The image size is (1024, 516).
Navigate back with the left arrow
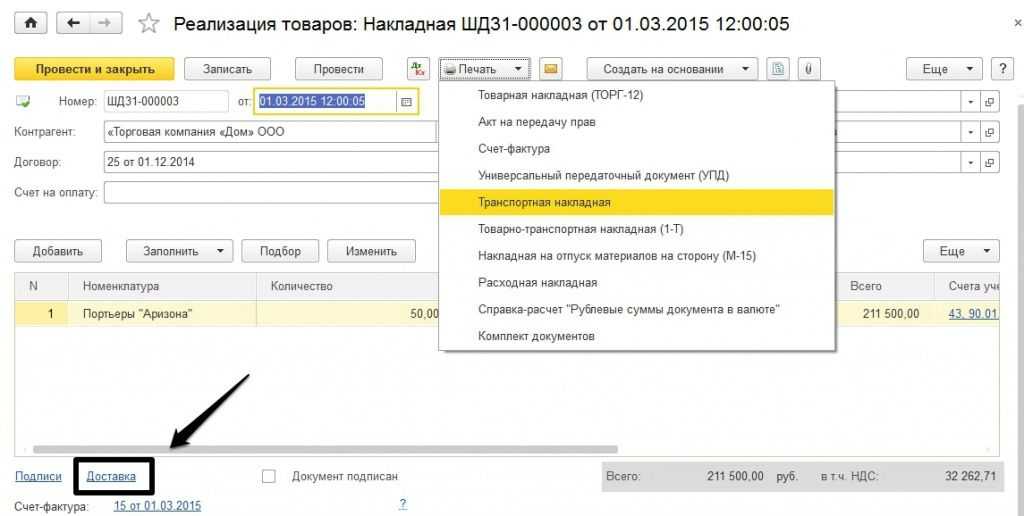click(x=72, y=24)
